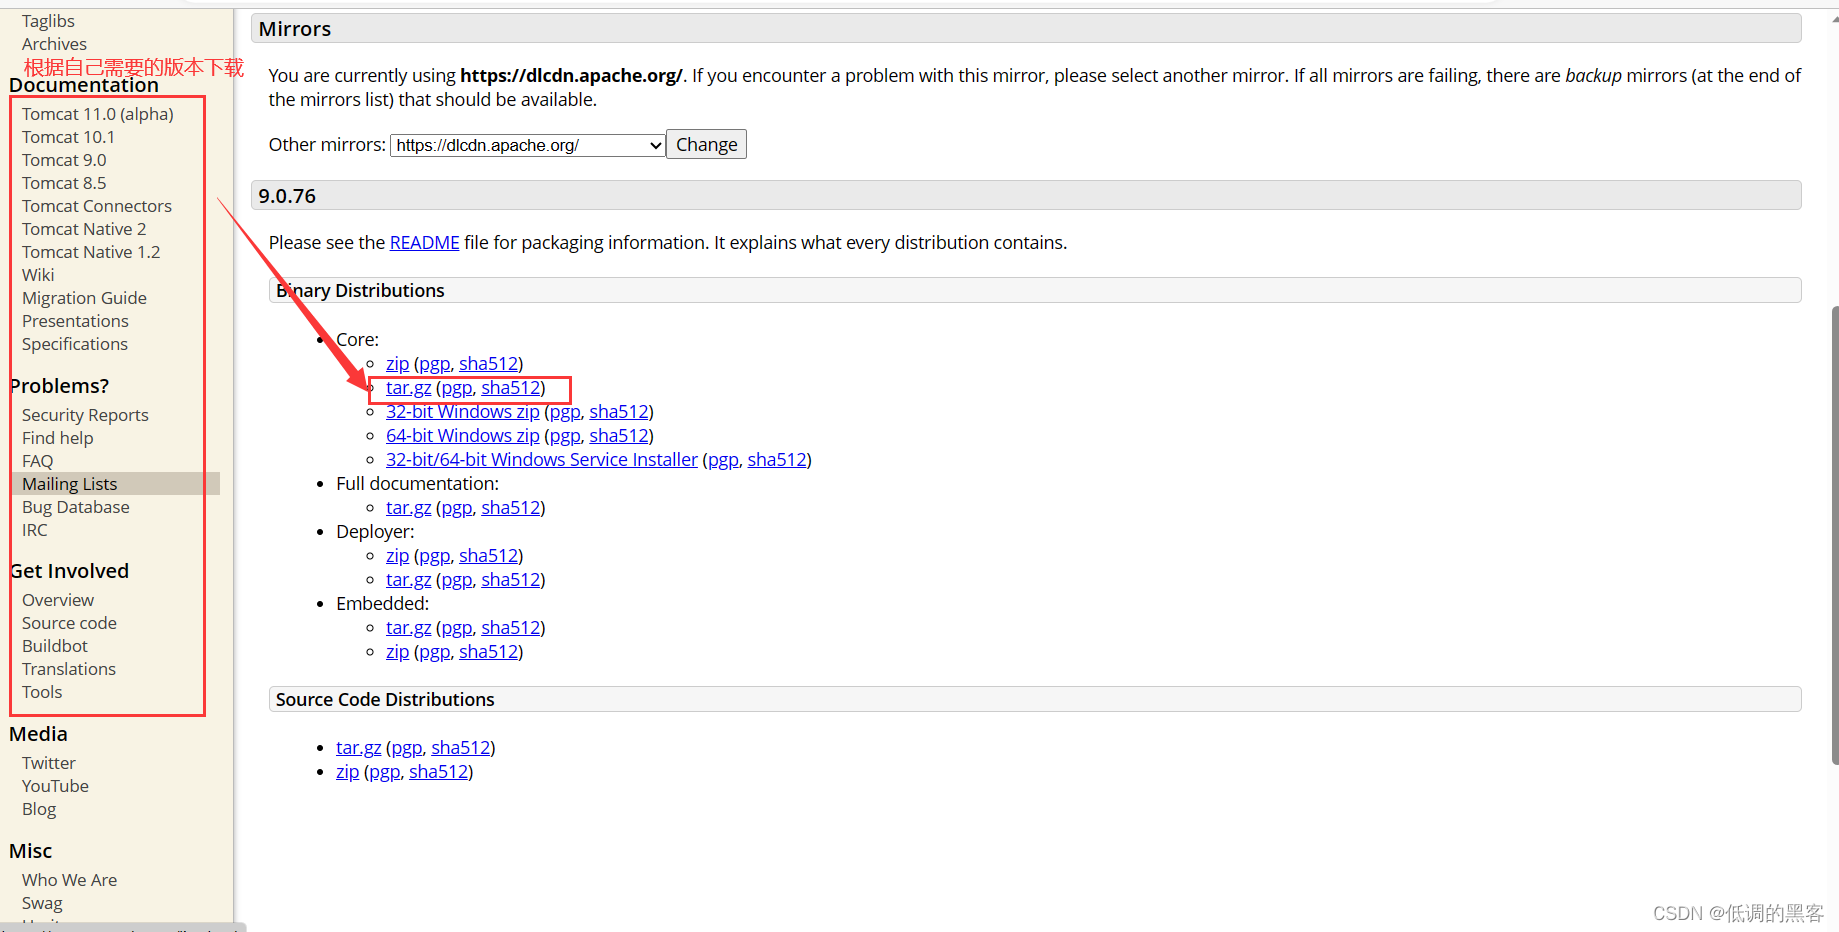Viewport: 1839px width, 932px height.
Task: Download the Full documentation tar.gz
Action: point(408,508)
